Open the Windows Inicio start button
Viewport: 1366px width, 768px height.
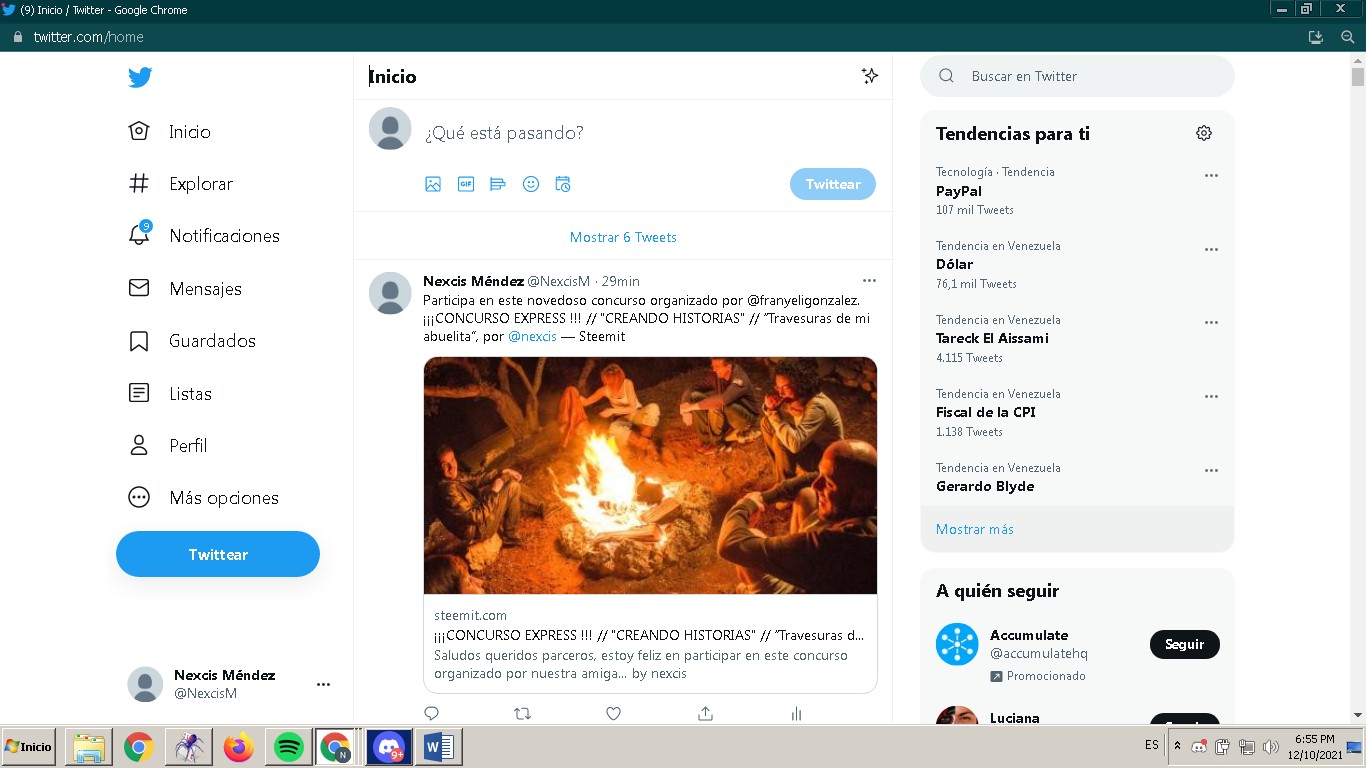tap(29, 747)
